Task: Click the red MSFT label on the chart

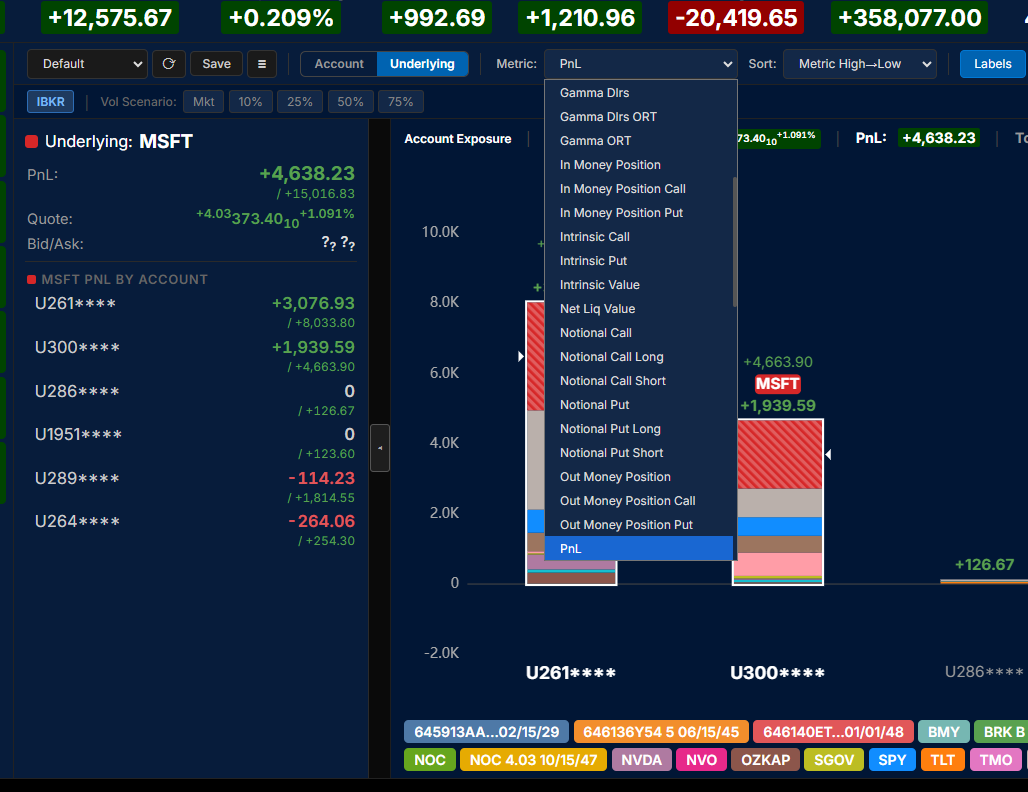Action: coord(777,383)
